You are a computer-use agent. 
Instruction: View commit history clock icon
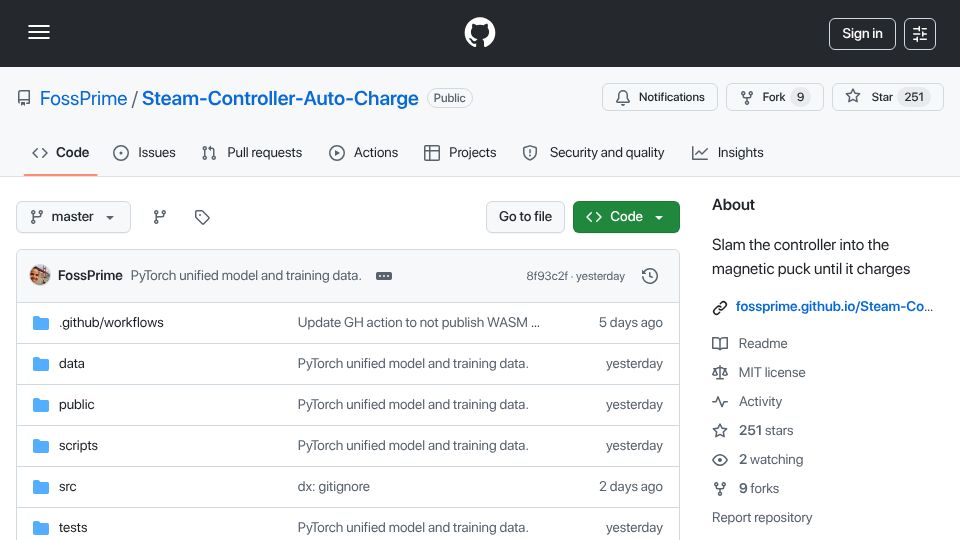tap(650, 276)
